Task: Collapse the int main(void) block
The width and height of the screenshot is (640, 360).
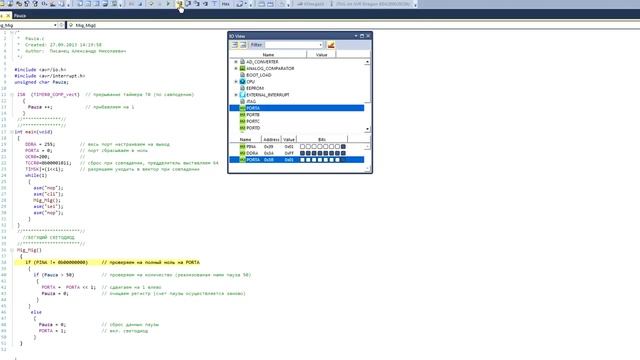Action: [12, 132]
